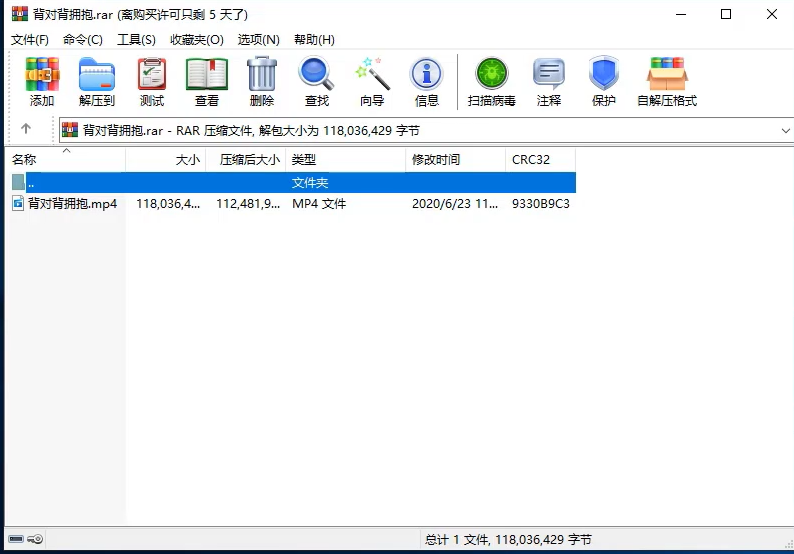Show archive 信息 (Info) icon
The image size is (794, 554).
pyautogui.click(x=427, y=82)
